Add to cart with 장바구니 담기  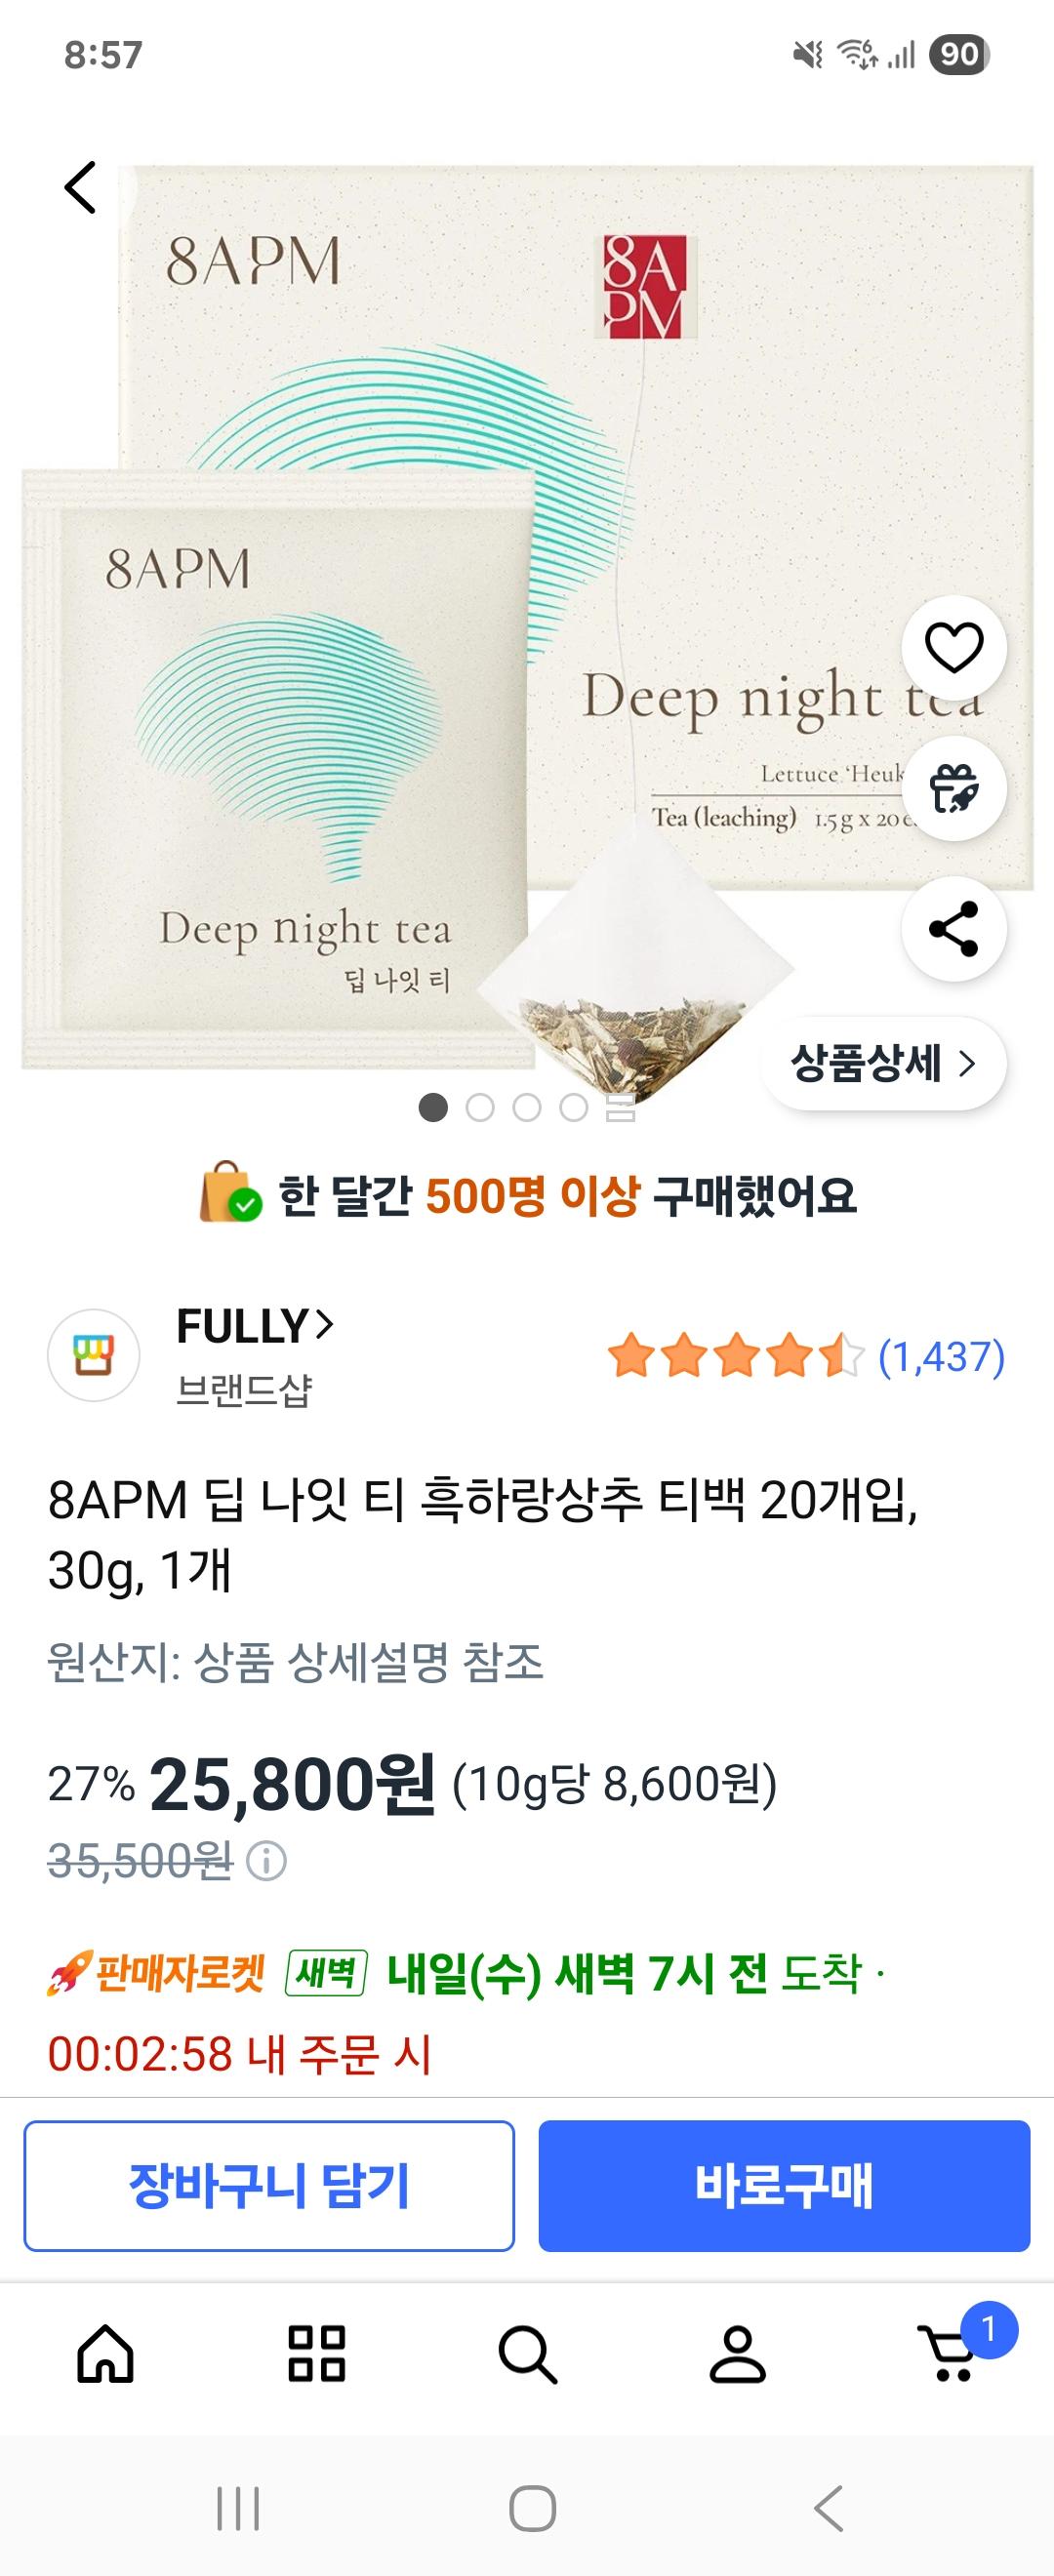coord(269,2185)
